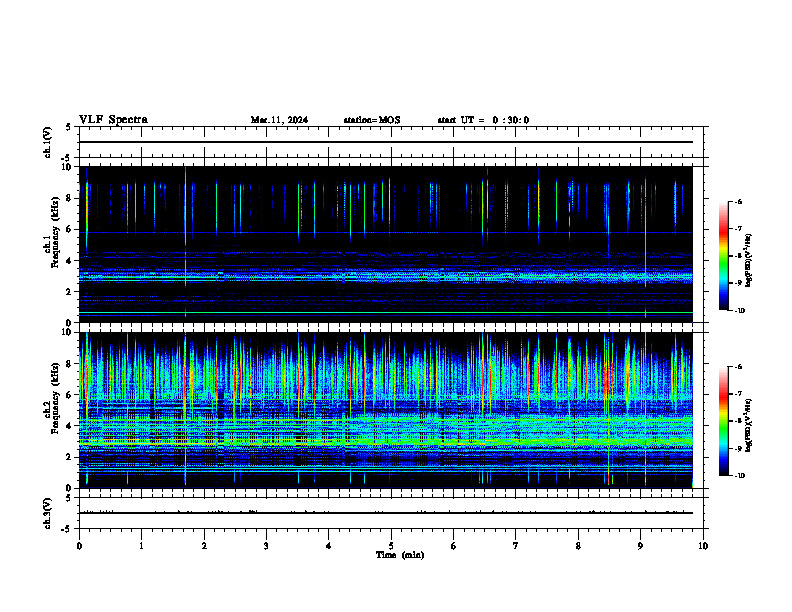The width and height of the screenshot is (792, 612).
Task: Click the "5" tick label of the ch.1(V) axis
Action: point(69,127)
